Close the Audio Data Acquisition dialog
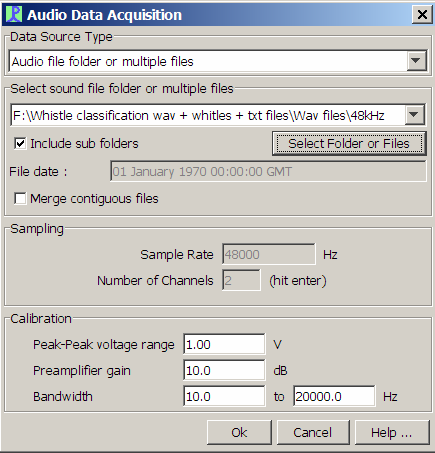Screen dimensions: 435x453 click(x=422, y=15)
